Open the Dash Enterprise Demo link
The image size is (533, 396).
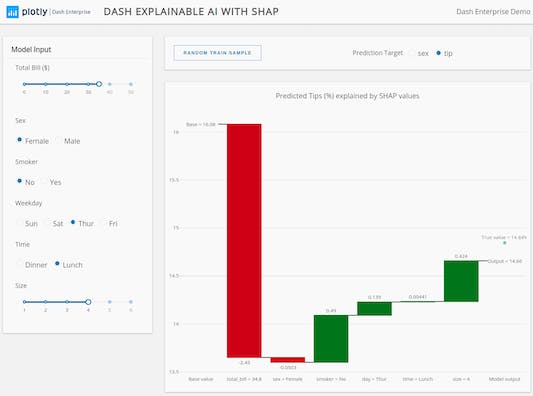point(493,12)
